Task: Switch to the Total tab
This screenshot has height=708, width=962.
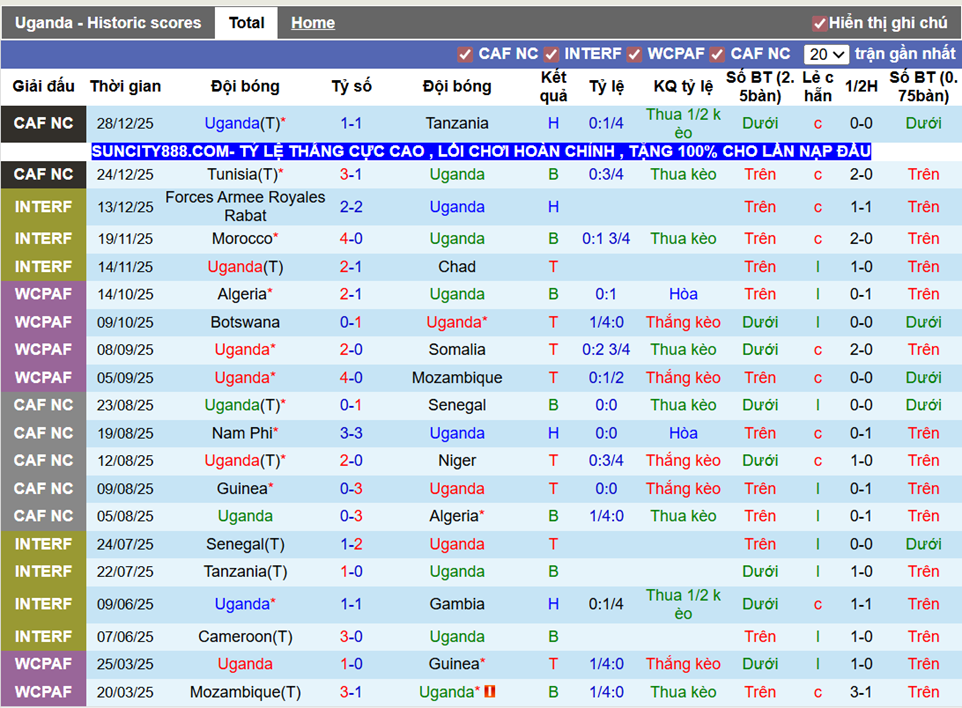Action: pyautogui.click(x=246, y=23)
